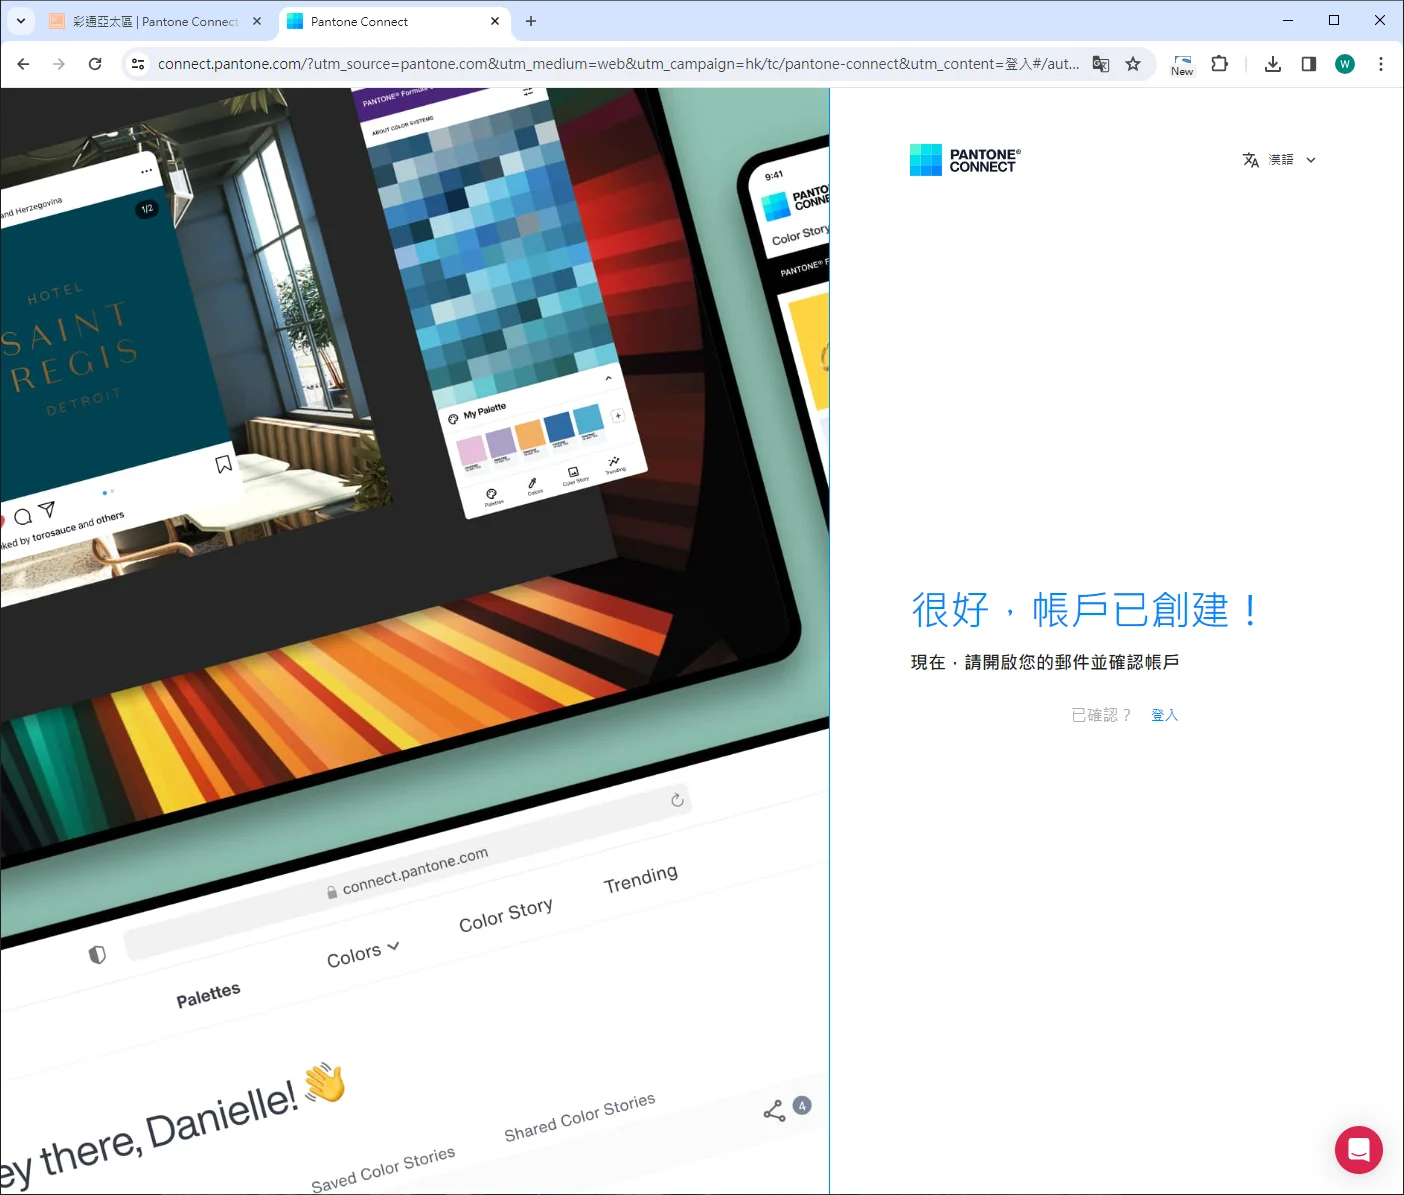Open the Chrome profile avatar W
This screenshot has width=1404, height=1195.
pos(1345,64)
